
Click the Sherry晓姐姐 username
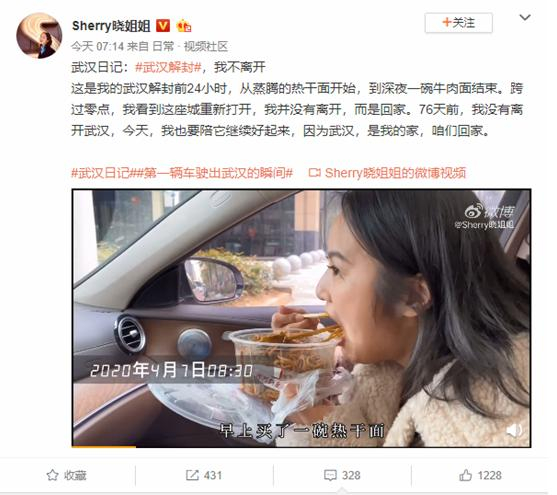point(111,26)
